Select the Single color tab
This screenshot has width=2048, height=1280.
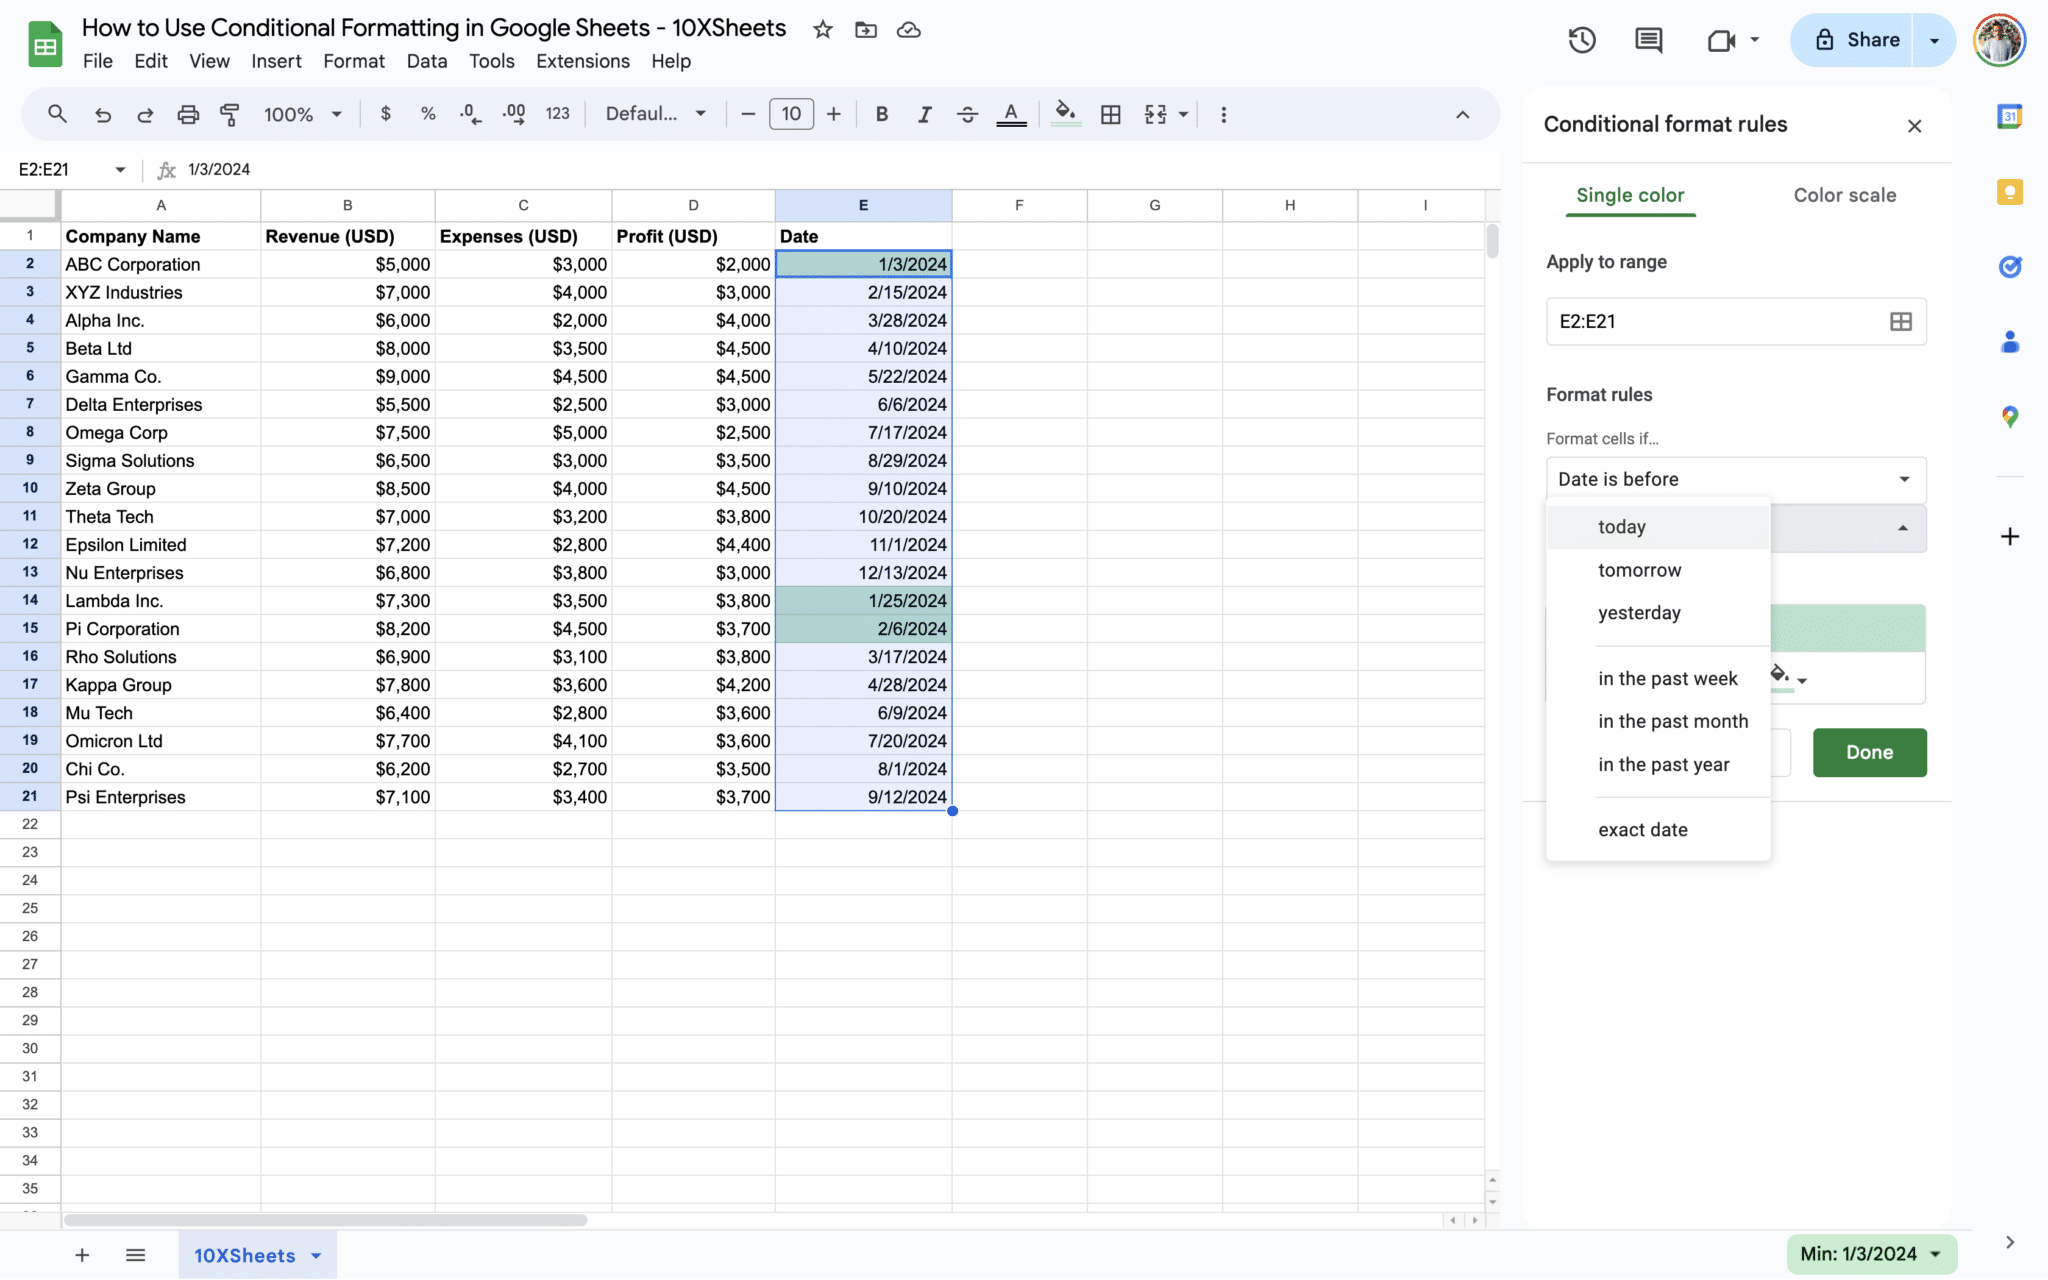click(x=1630, y=195)
